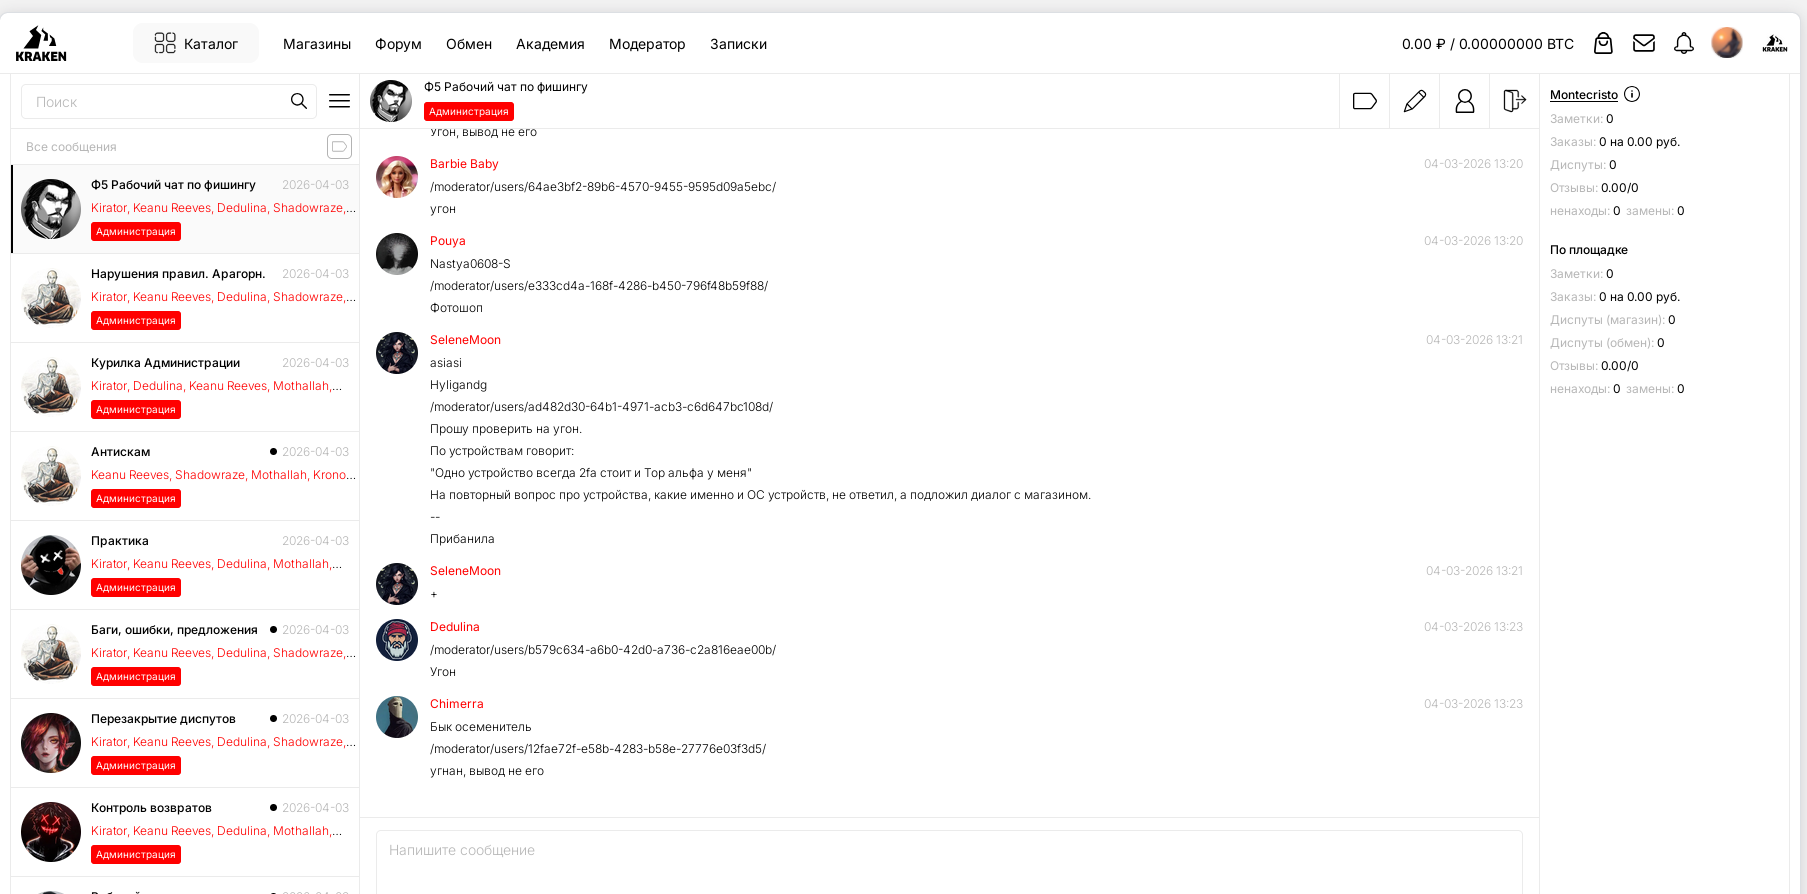
Task: Click the tag filter icon near Все сообщения
Action: (339, 147)
